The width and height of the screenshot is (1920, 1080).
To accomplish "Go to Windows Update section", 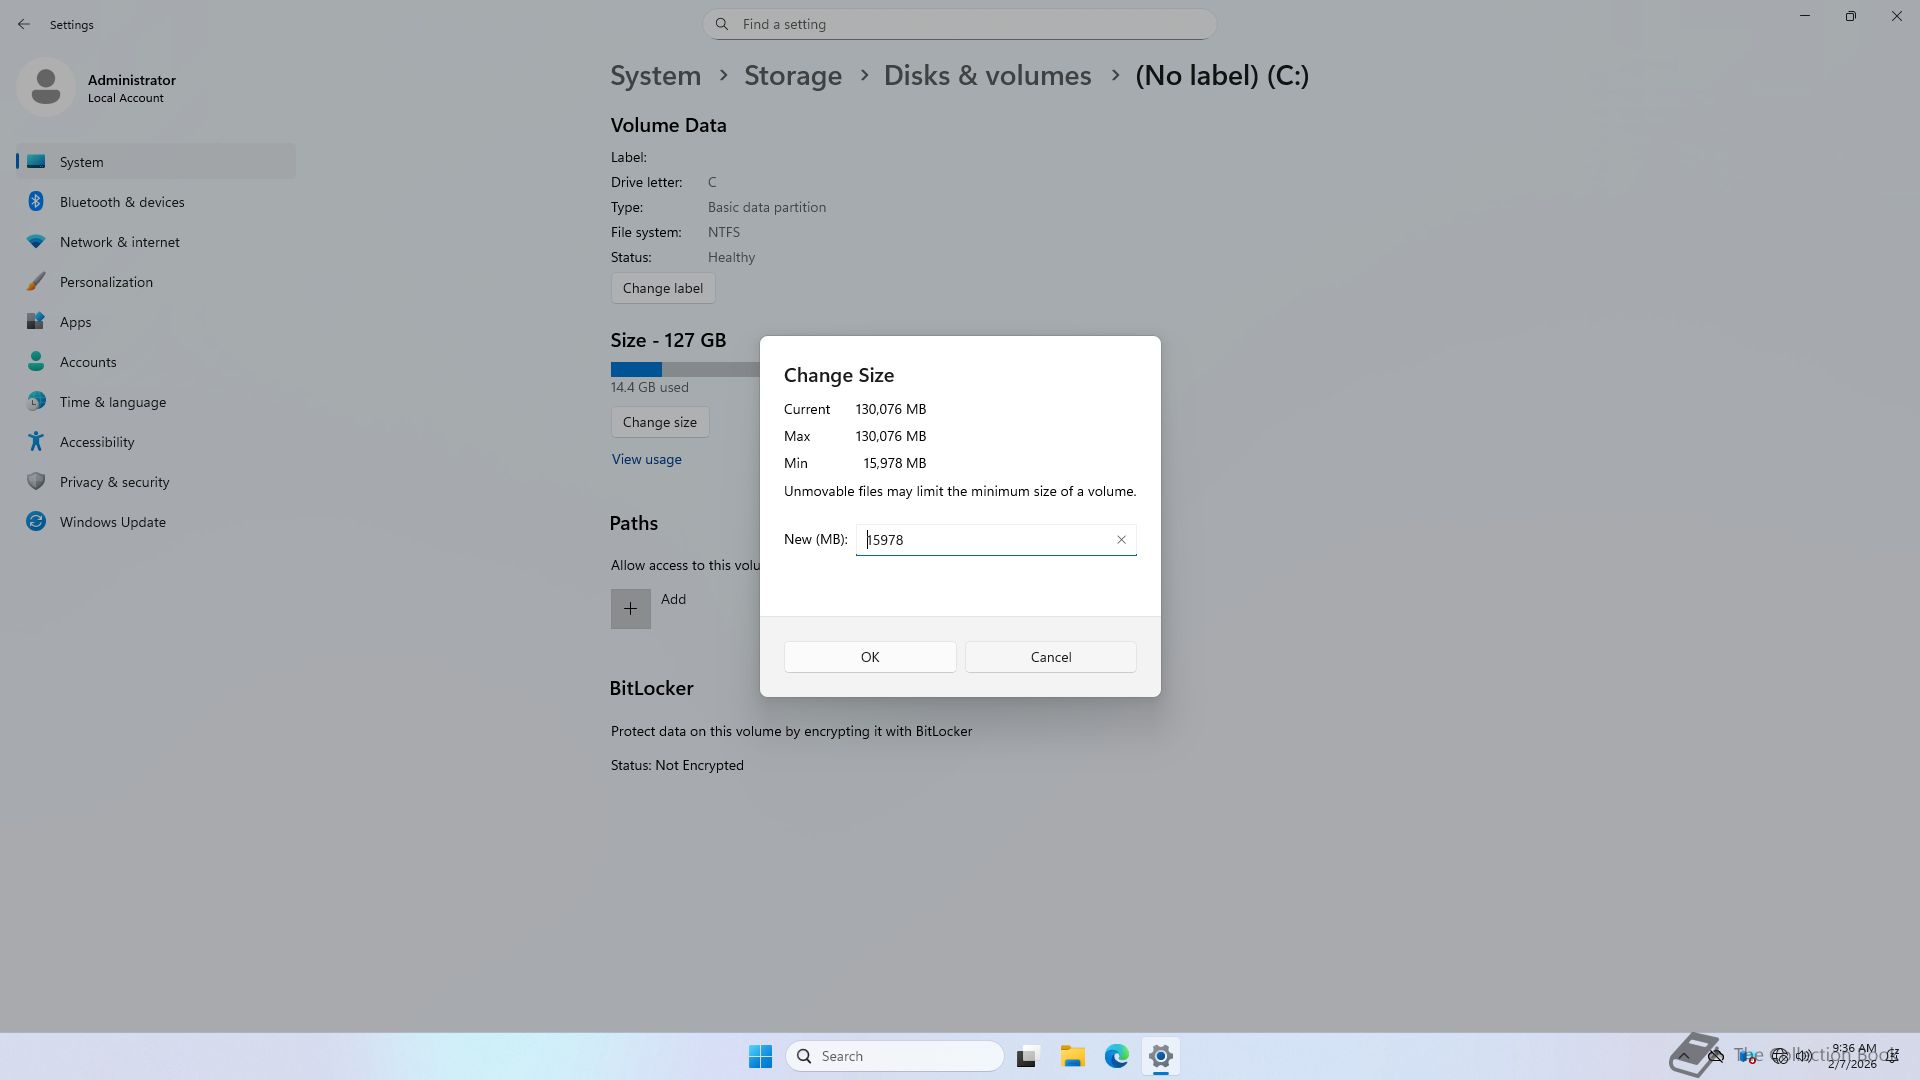I will [x=112, y=522].
